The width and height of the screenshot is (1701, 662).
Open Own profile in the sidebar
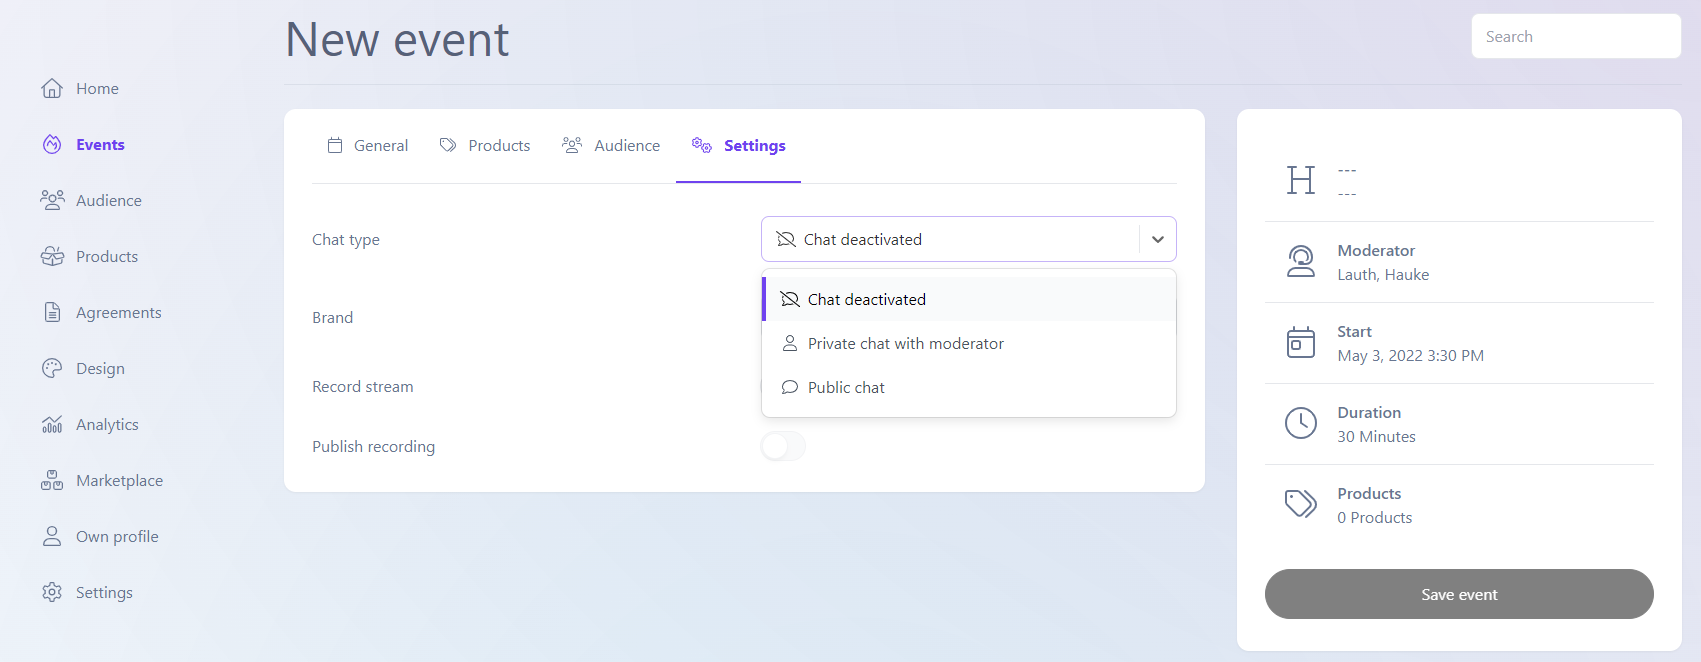(x=117, y=536)
